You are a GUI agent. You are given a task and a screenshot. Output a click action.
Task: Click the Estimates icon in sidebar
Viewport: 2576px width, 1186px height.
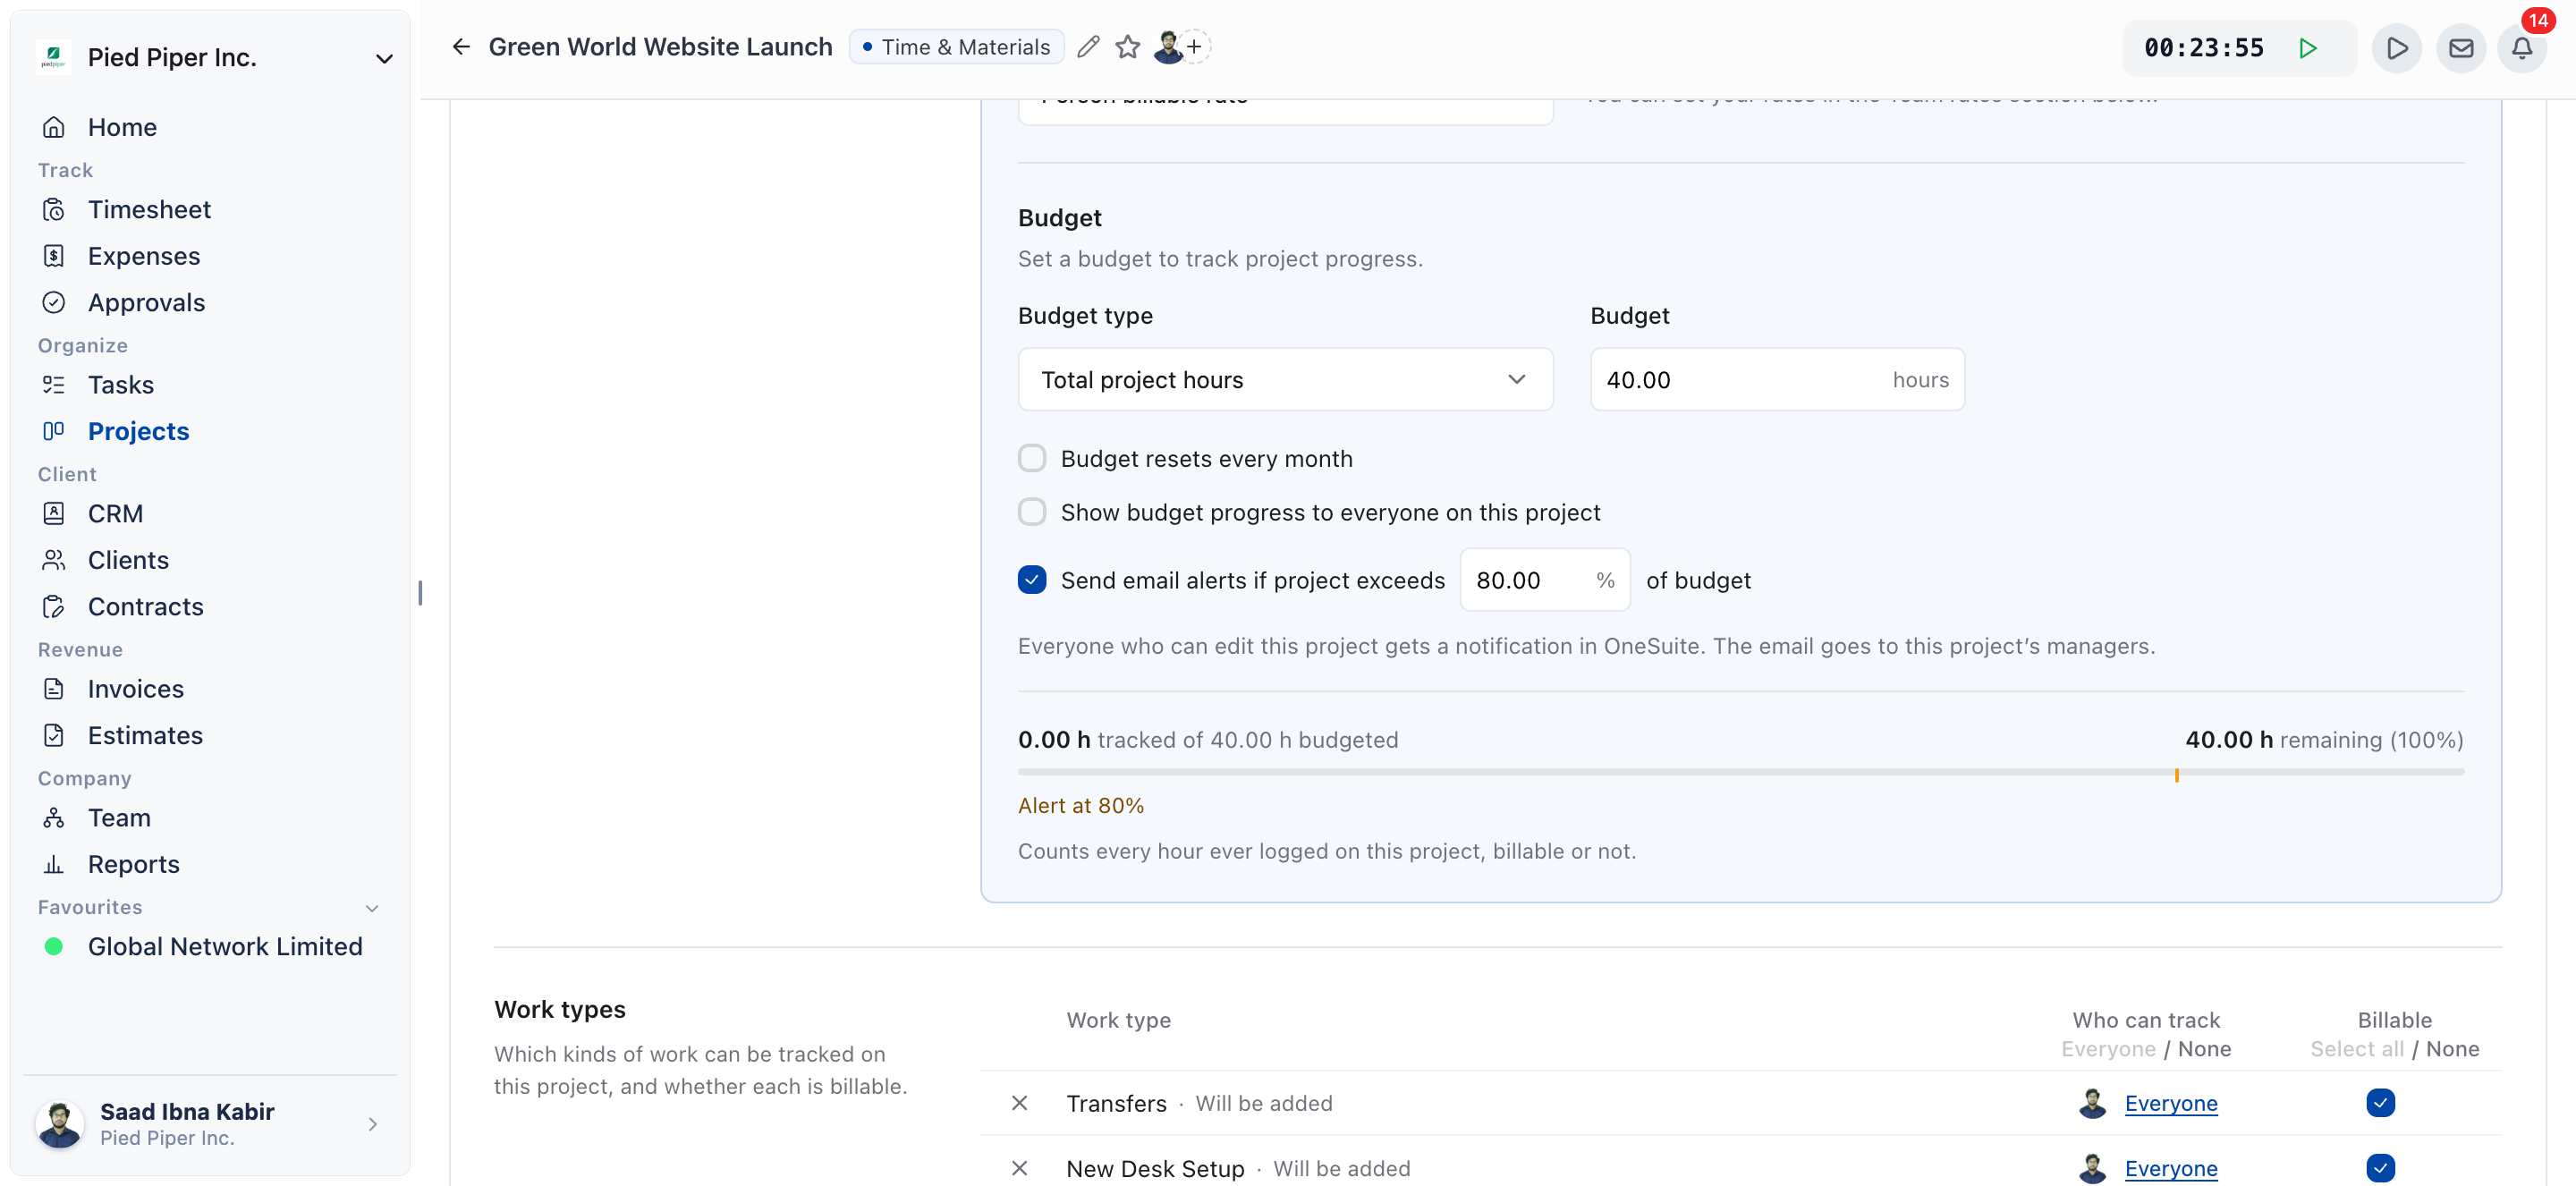pyautogui.click(x=53, y=735)
